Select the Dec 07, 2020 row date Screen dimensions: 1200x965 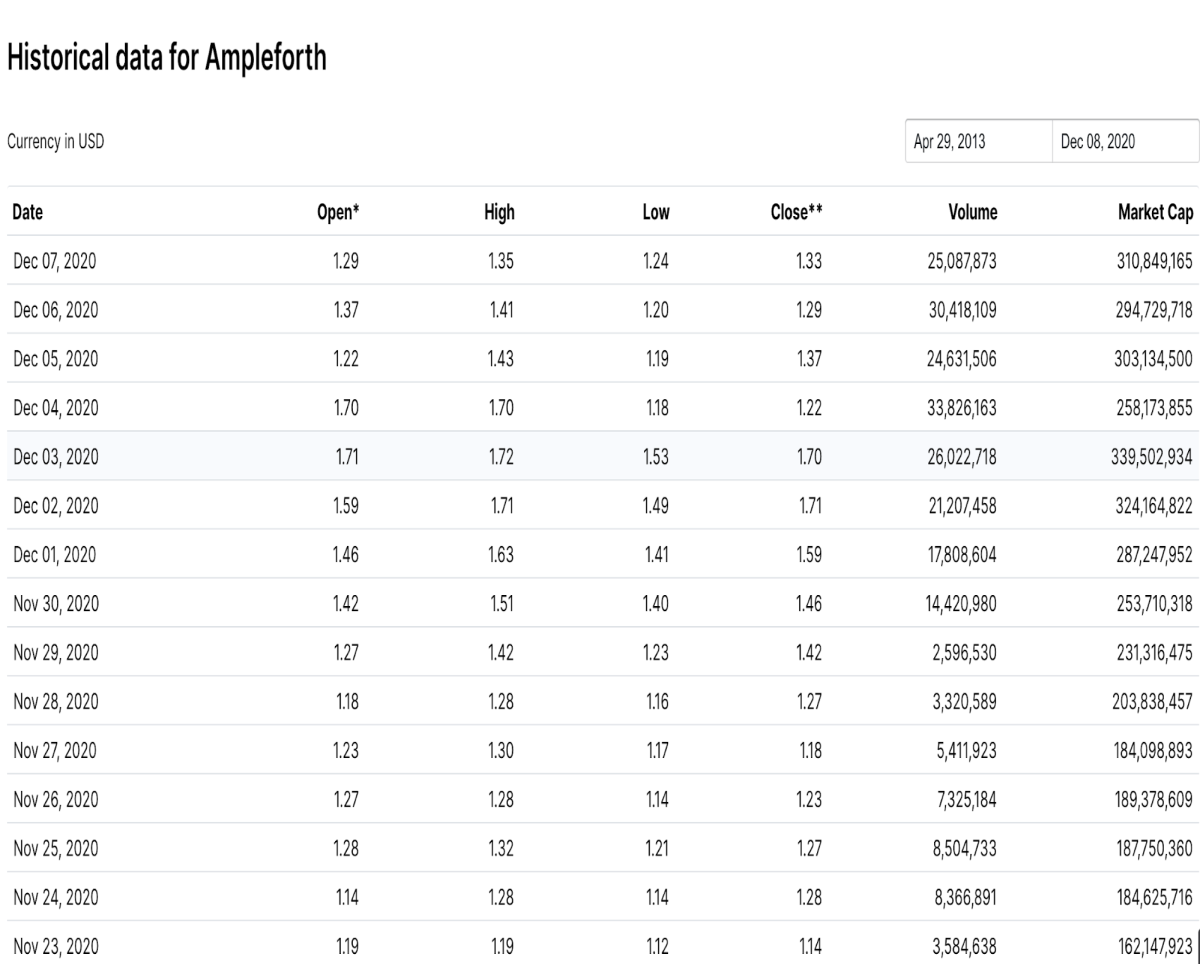[x=55, y=261]
